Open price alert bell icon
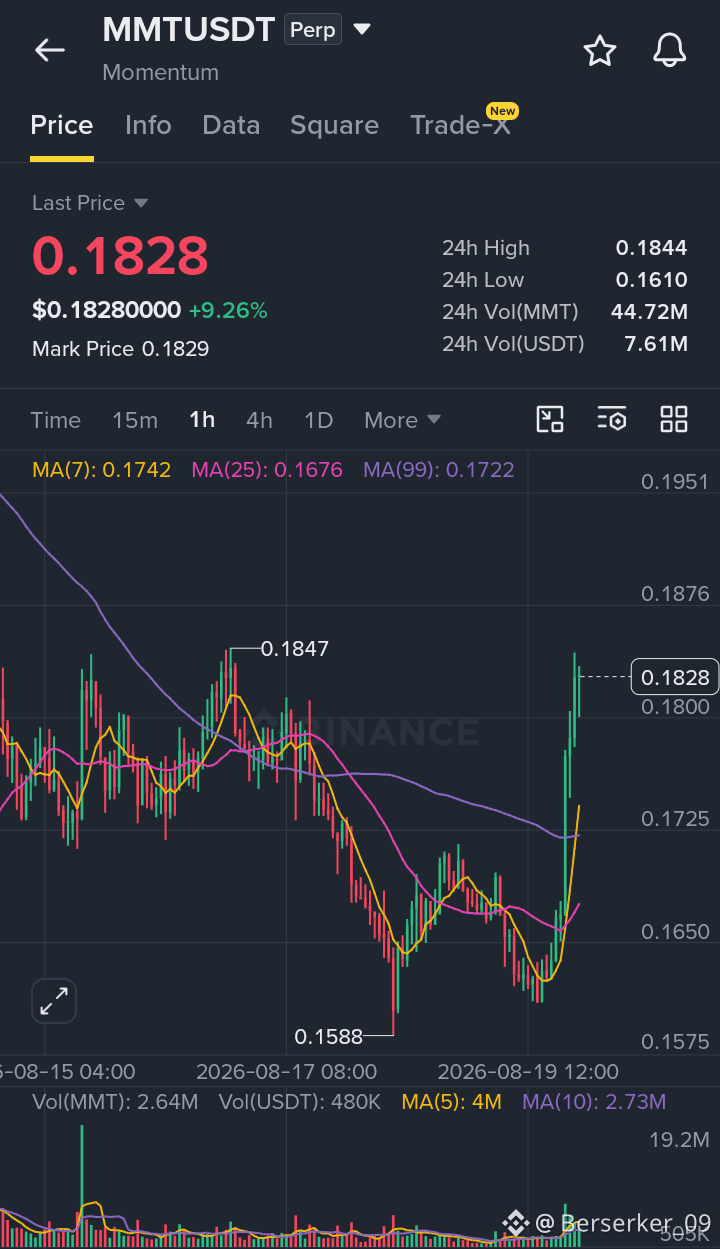 click(x=670, y=50)
